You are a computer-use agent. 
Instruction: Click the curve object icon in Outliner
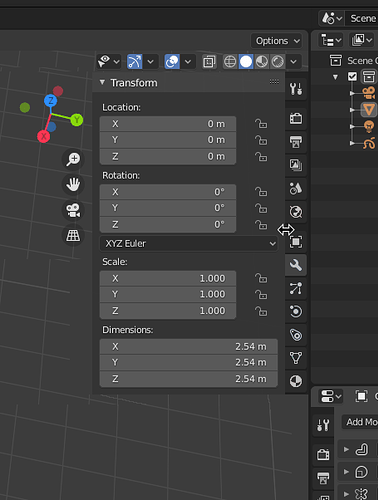[x=369, y=143]
